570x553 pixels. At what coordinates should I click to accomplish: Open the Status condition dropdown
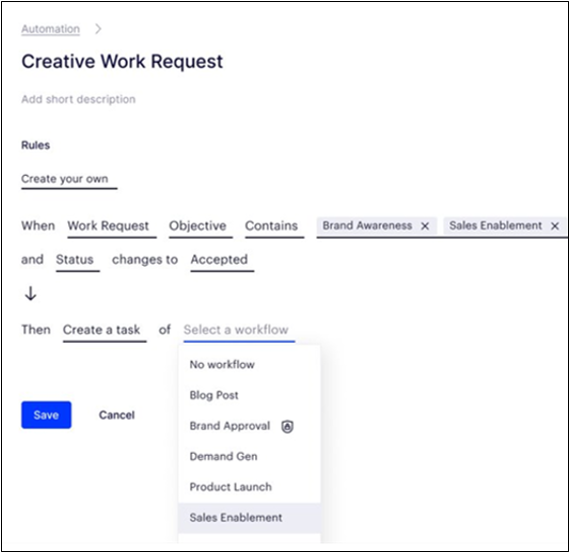click(x=78, y=261)
